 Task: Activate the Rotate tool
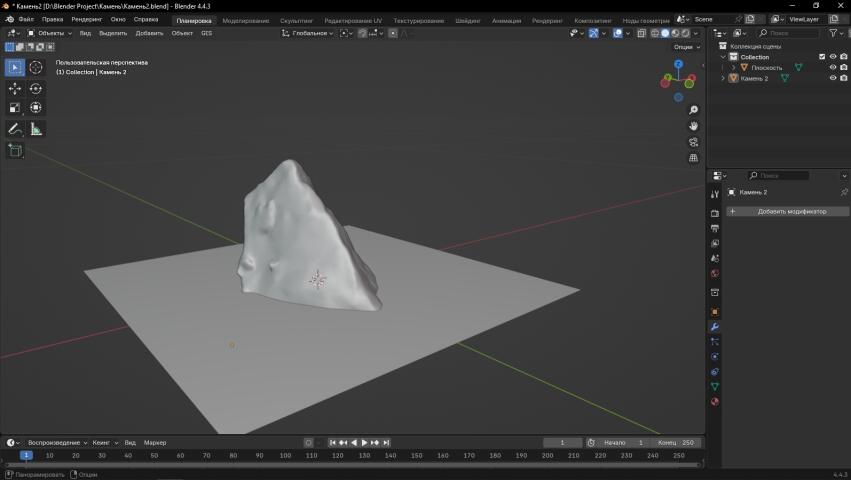coord(36,89)
